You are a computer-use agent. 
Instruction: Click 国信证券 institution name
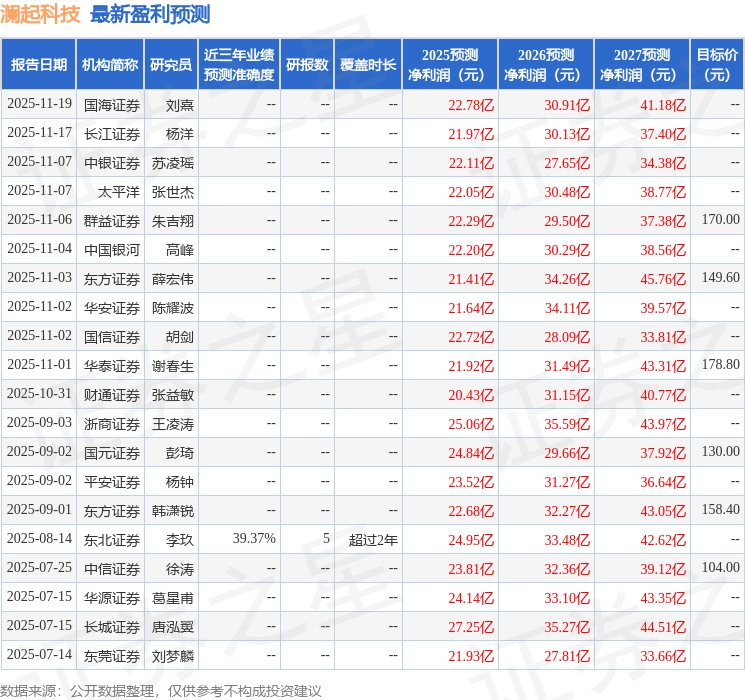click(x=112, y=337)
